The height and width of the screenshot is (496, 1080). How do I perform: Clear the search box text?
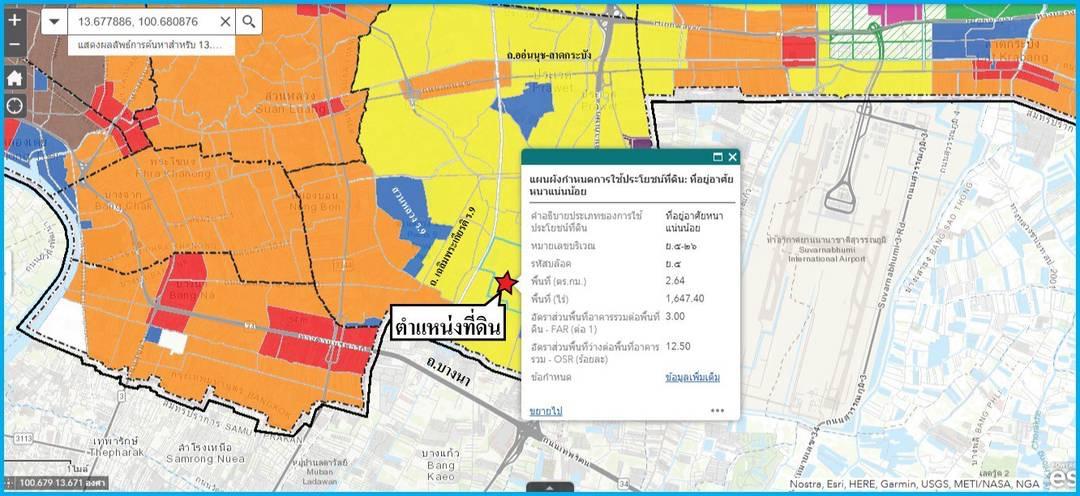225,22
